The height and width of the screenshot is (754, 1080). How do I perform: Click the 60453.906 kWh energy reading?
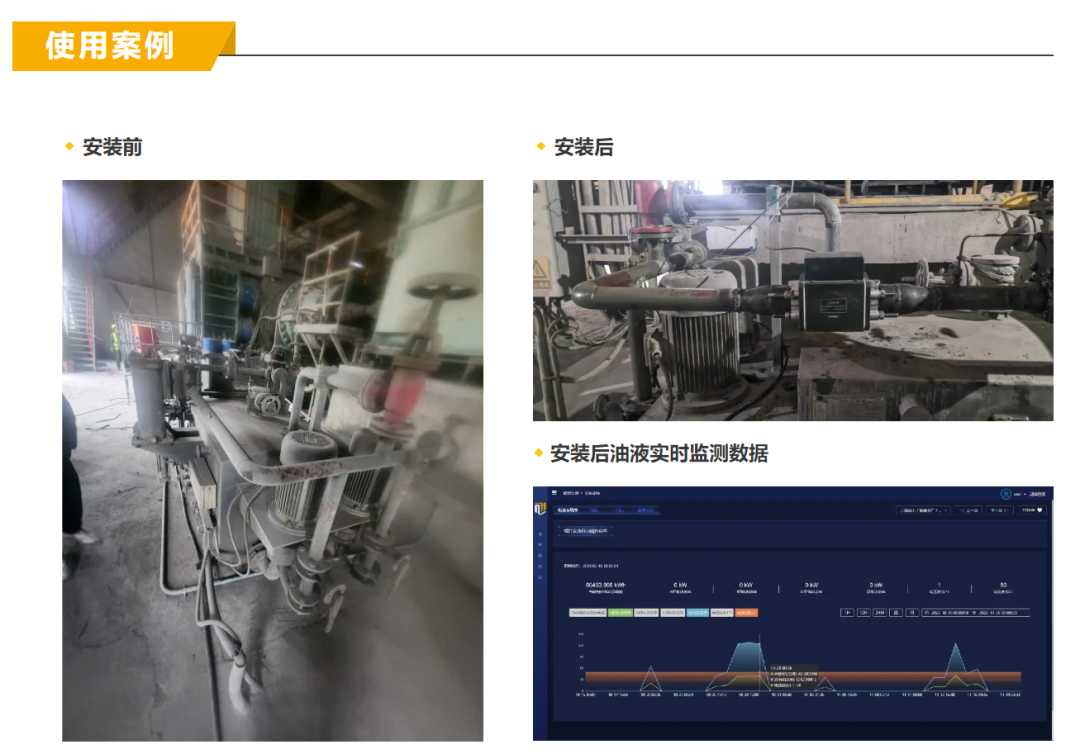tap(605, 585)
